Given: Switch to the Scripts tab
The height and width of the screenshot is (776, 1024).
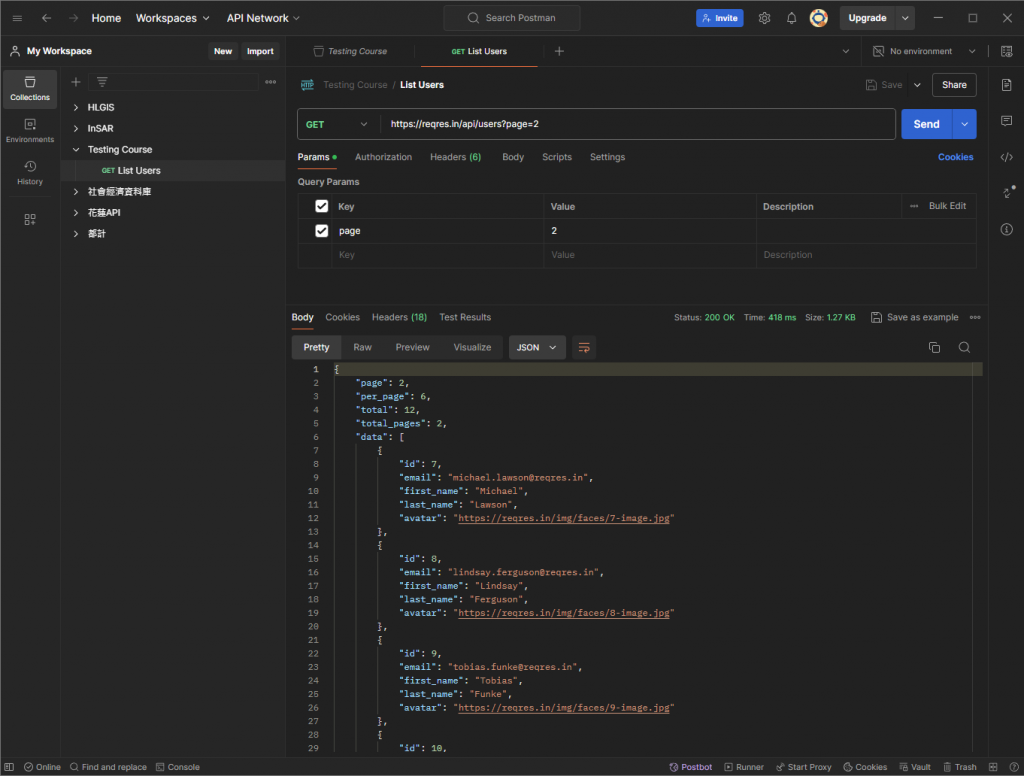Looking at the screenshot, I should [556, 157].
